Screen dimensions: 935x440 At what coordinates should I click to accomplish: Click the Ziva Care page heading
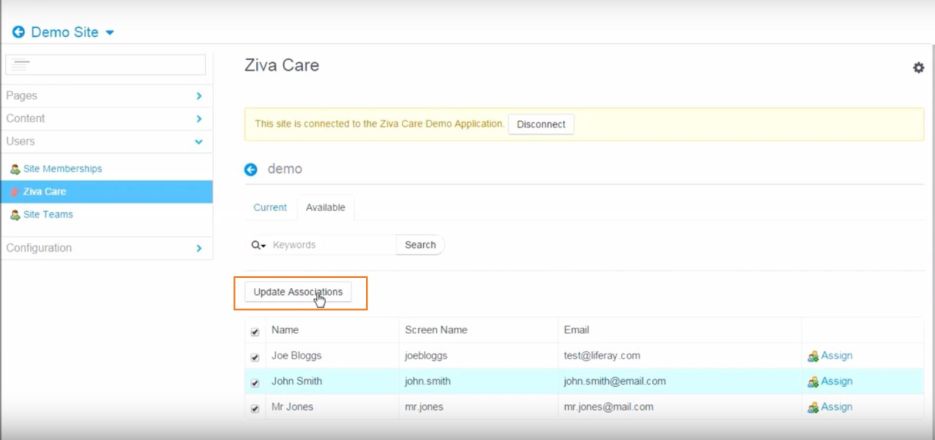click(281, 65)
